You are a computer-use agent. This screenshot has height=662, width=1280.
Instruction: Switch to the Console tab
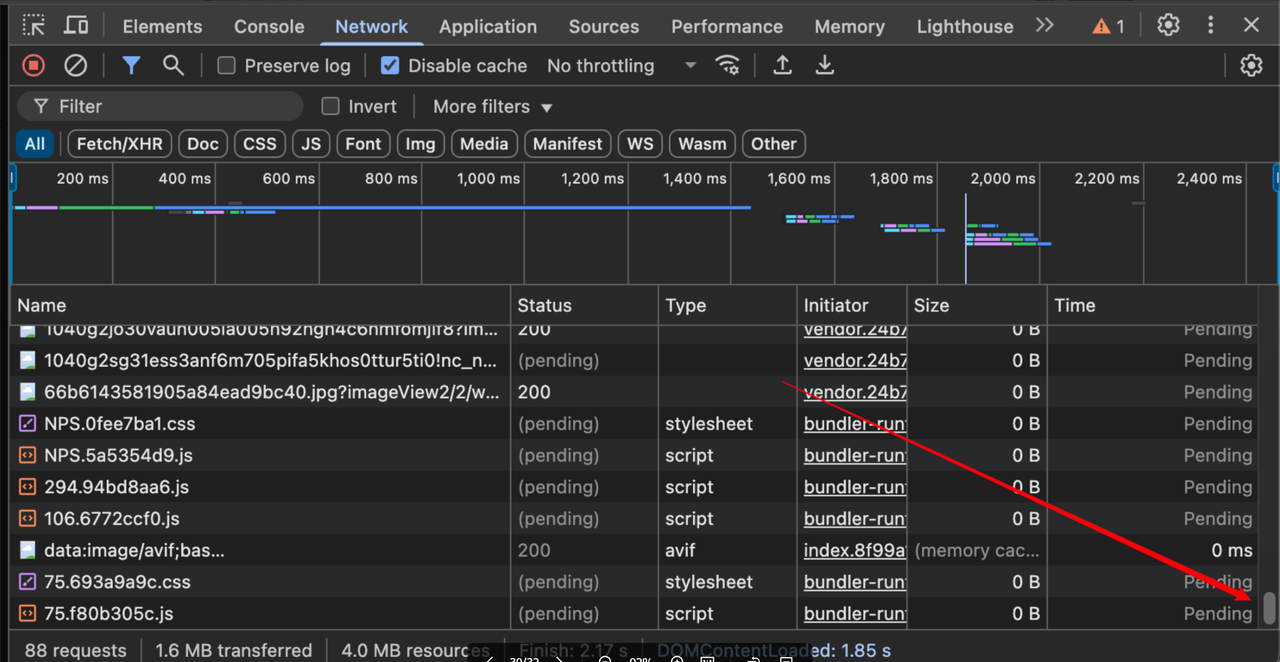click(268, 26)
